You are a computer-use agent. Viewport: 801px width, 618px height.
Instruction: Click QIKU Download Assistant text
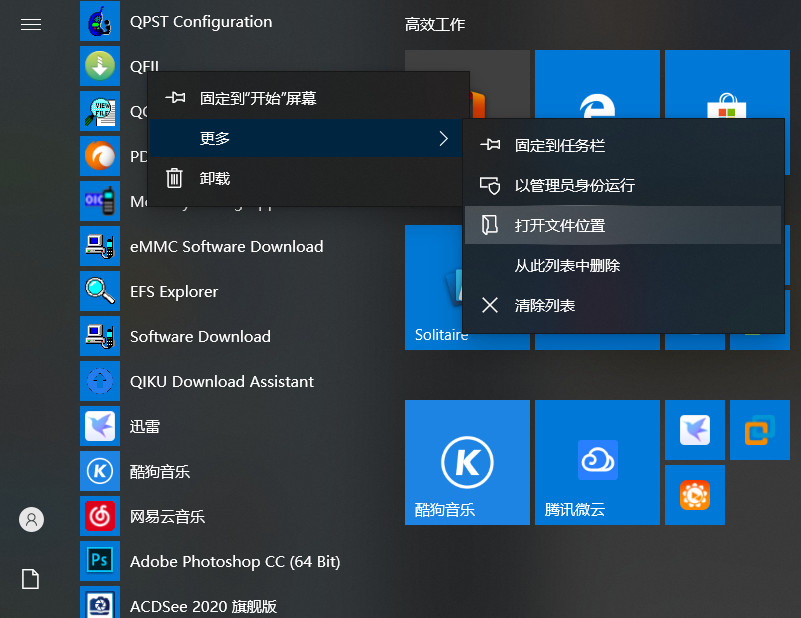point(222,382)
